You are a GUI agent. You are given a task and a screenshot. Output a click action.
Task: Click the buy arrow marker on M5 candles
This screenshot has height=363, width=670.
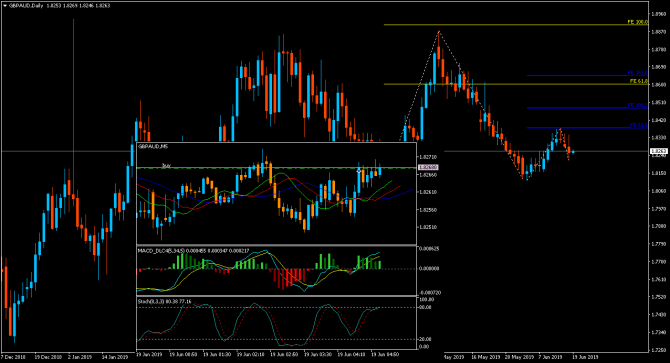[x=359, y=170]
